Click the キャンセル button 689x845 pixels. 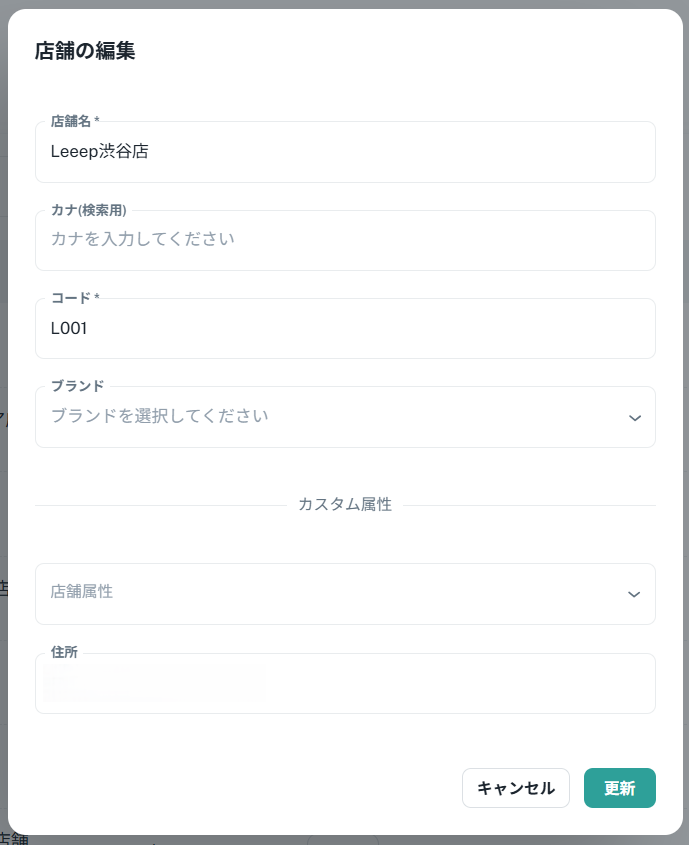(x=515, y=788)
